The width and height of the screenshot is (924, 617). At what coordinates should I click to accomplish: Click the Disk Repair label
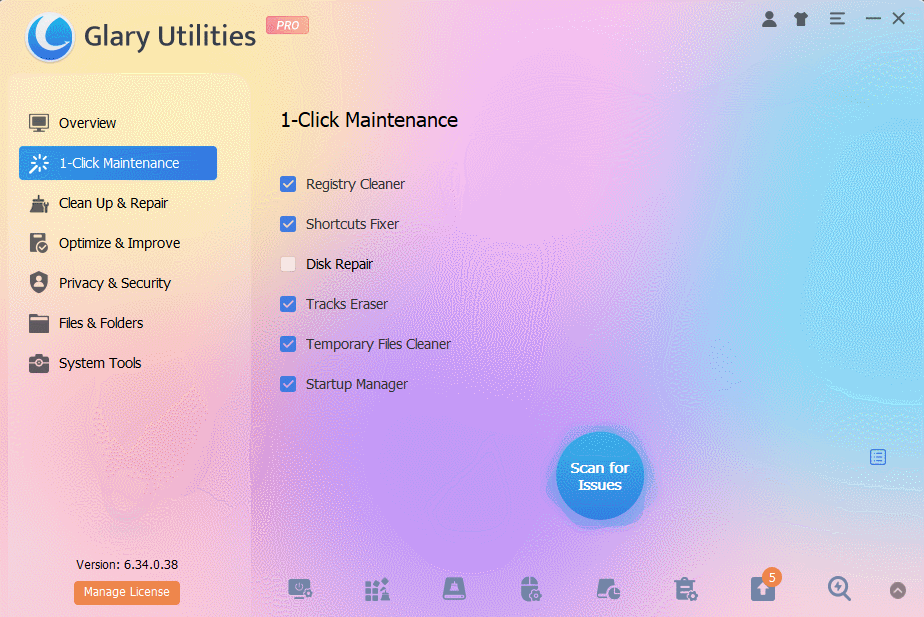point(339,265)
